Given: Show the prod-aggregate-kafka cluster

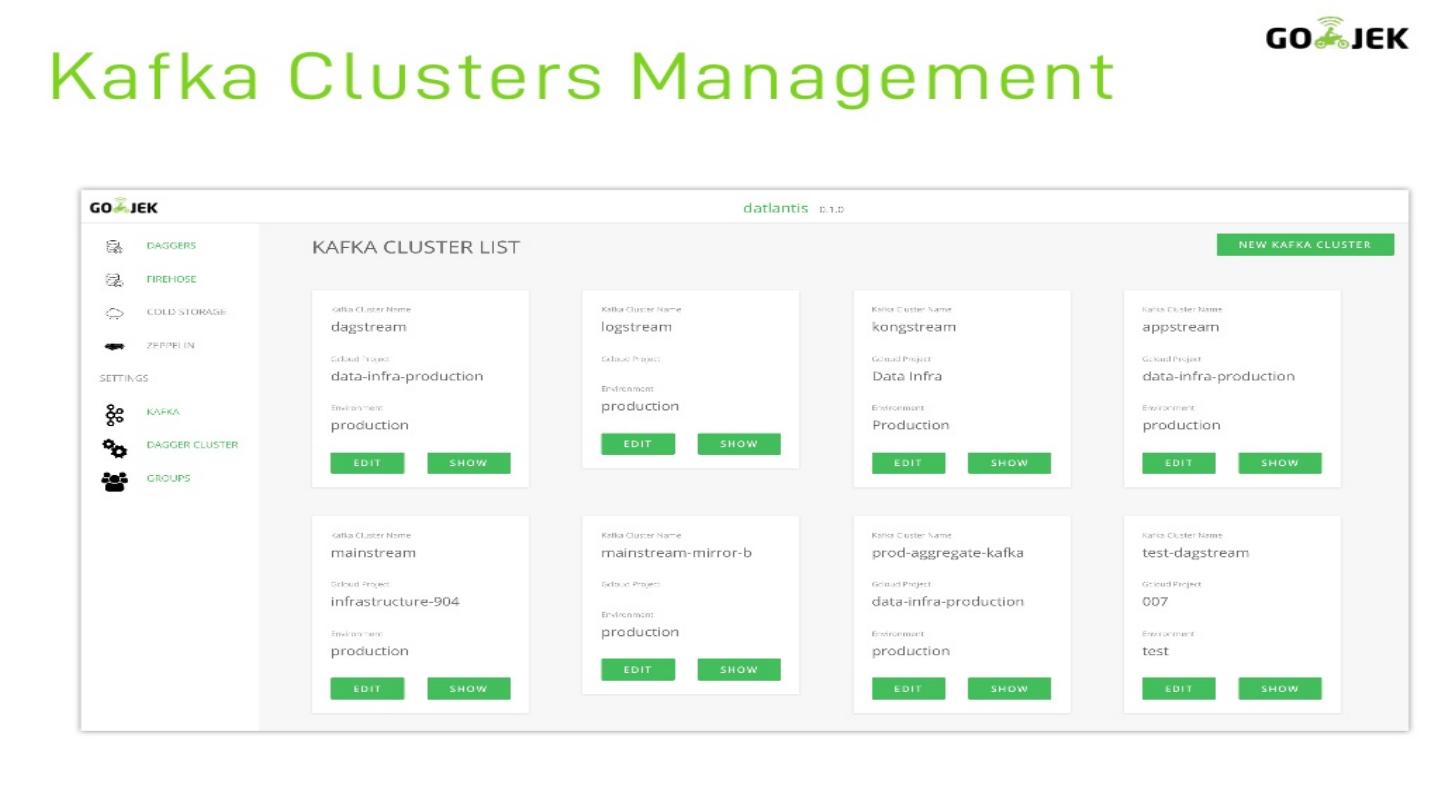Looking at the screenshot, I should coord(1009,689).
